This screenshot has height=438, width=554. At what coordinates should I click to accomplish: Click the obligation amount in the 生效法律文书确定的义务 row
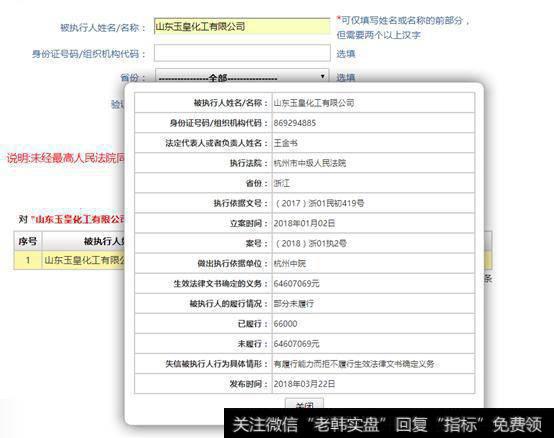point(296,284)
